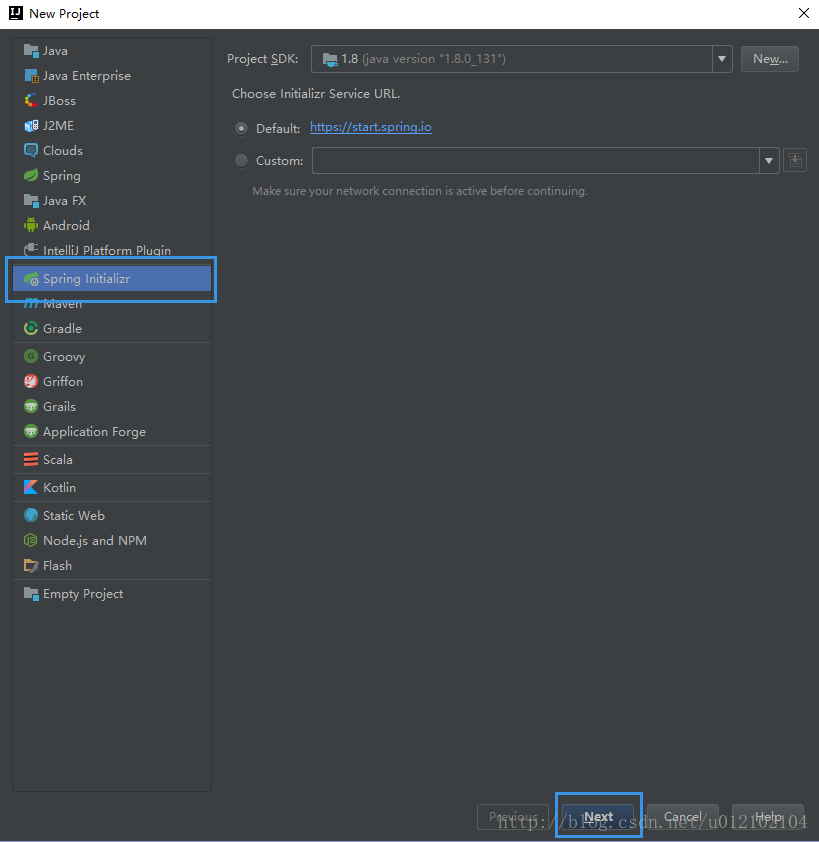Viewport: 819px width, 842px height.
Task: Click the New... SDK button
Action: 770,59
